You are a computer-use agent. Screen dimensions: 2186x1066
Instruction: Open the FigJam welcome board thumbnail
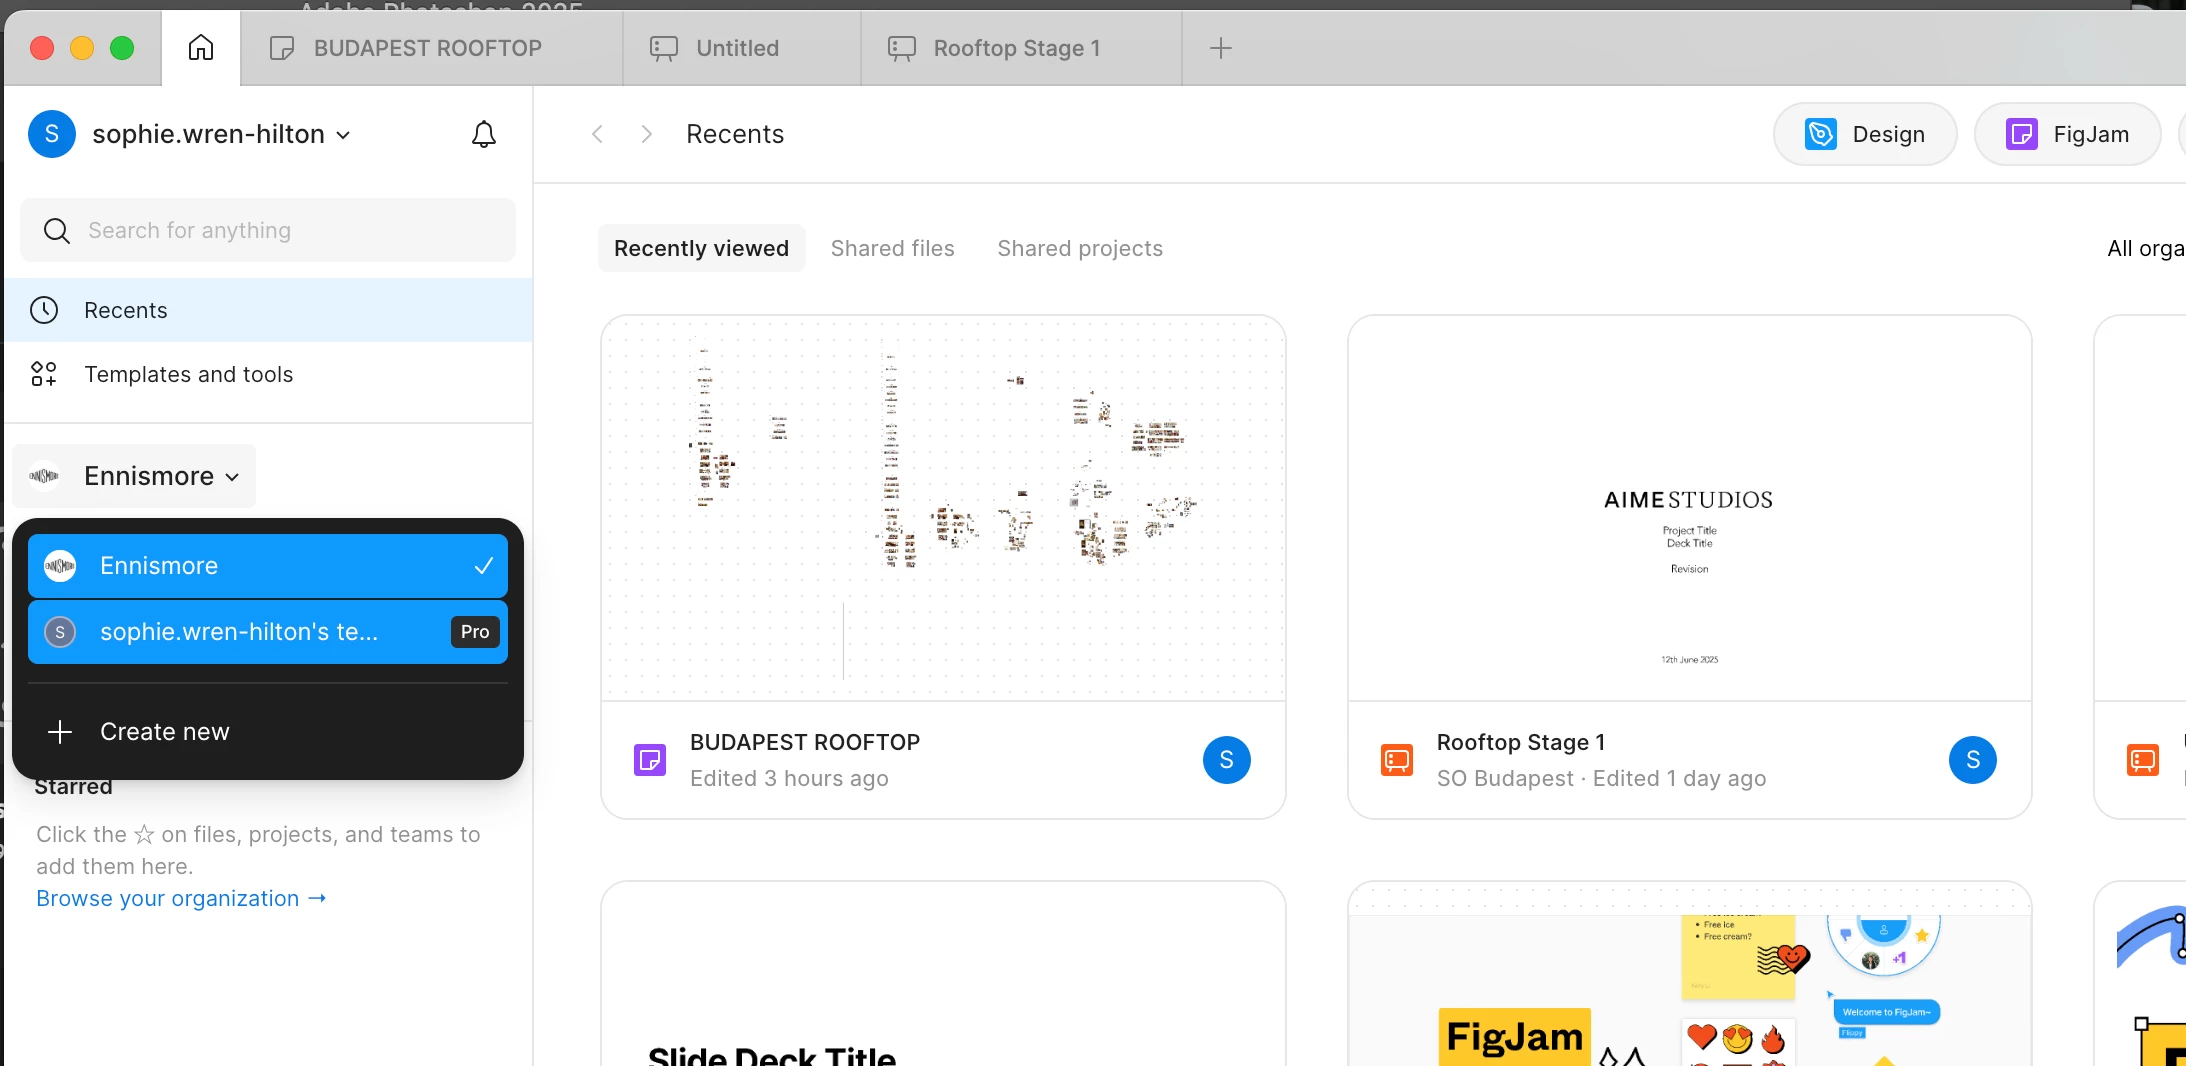(1690, 974)
